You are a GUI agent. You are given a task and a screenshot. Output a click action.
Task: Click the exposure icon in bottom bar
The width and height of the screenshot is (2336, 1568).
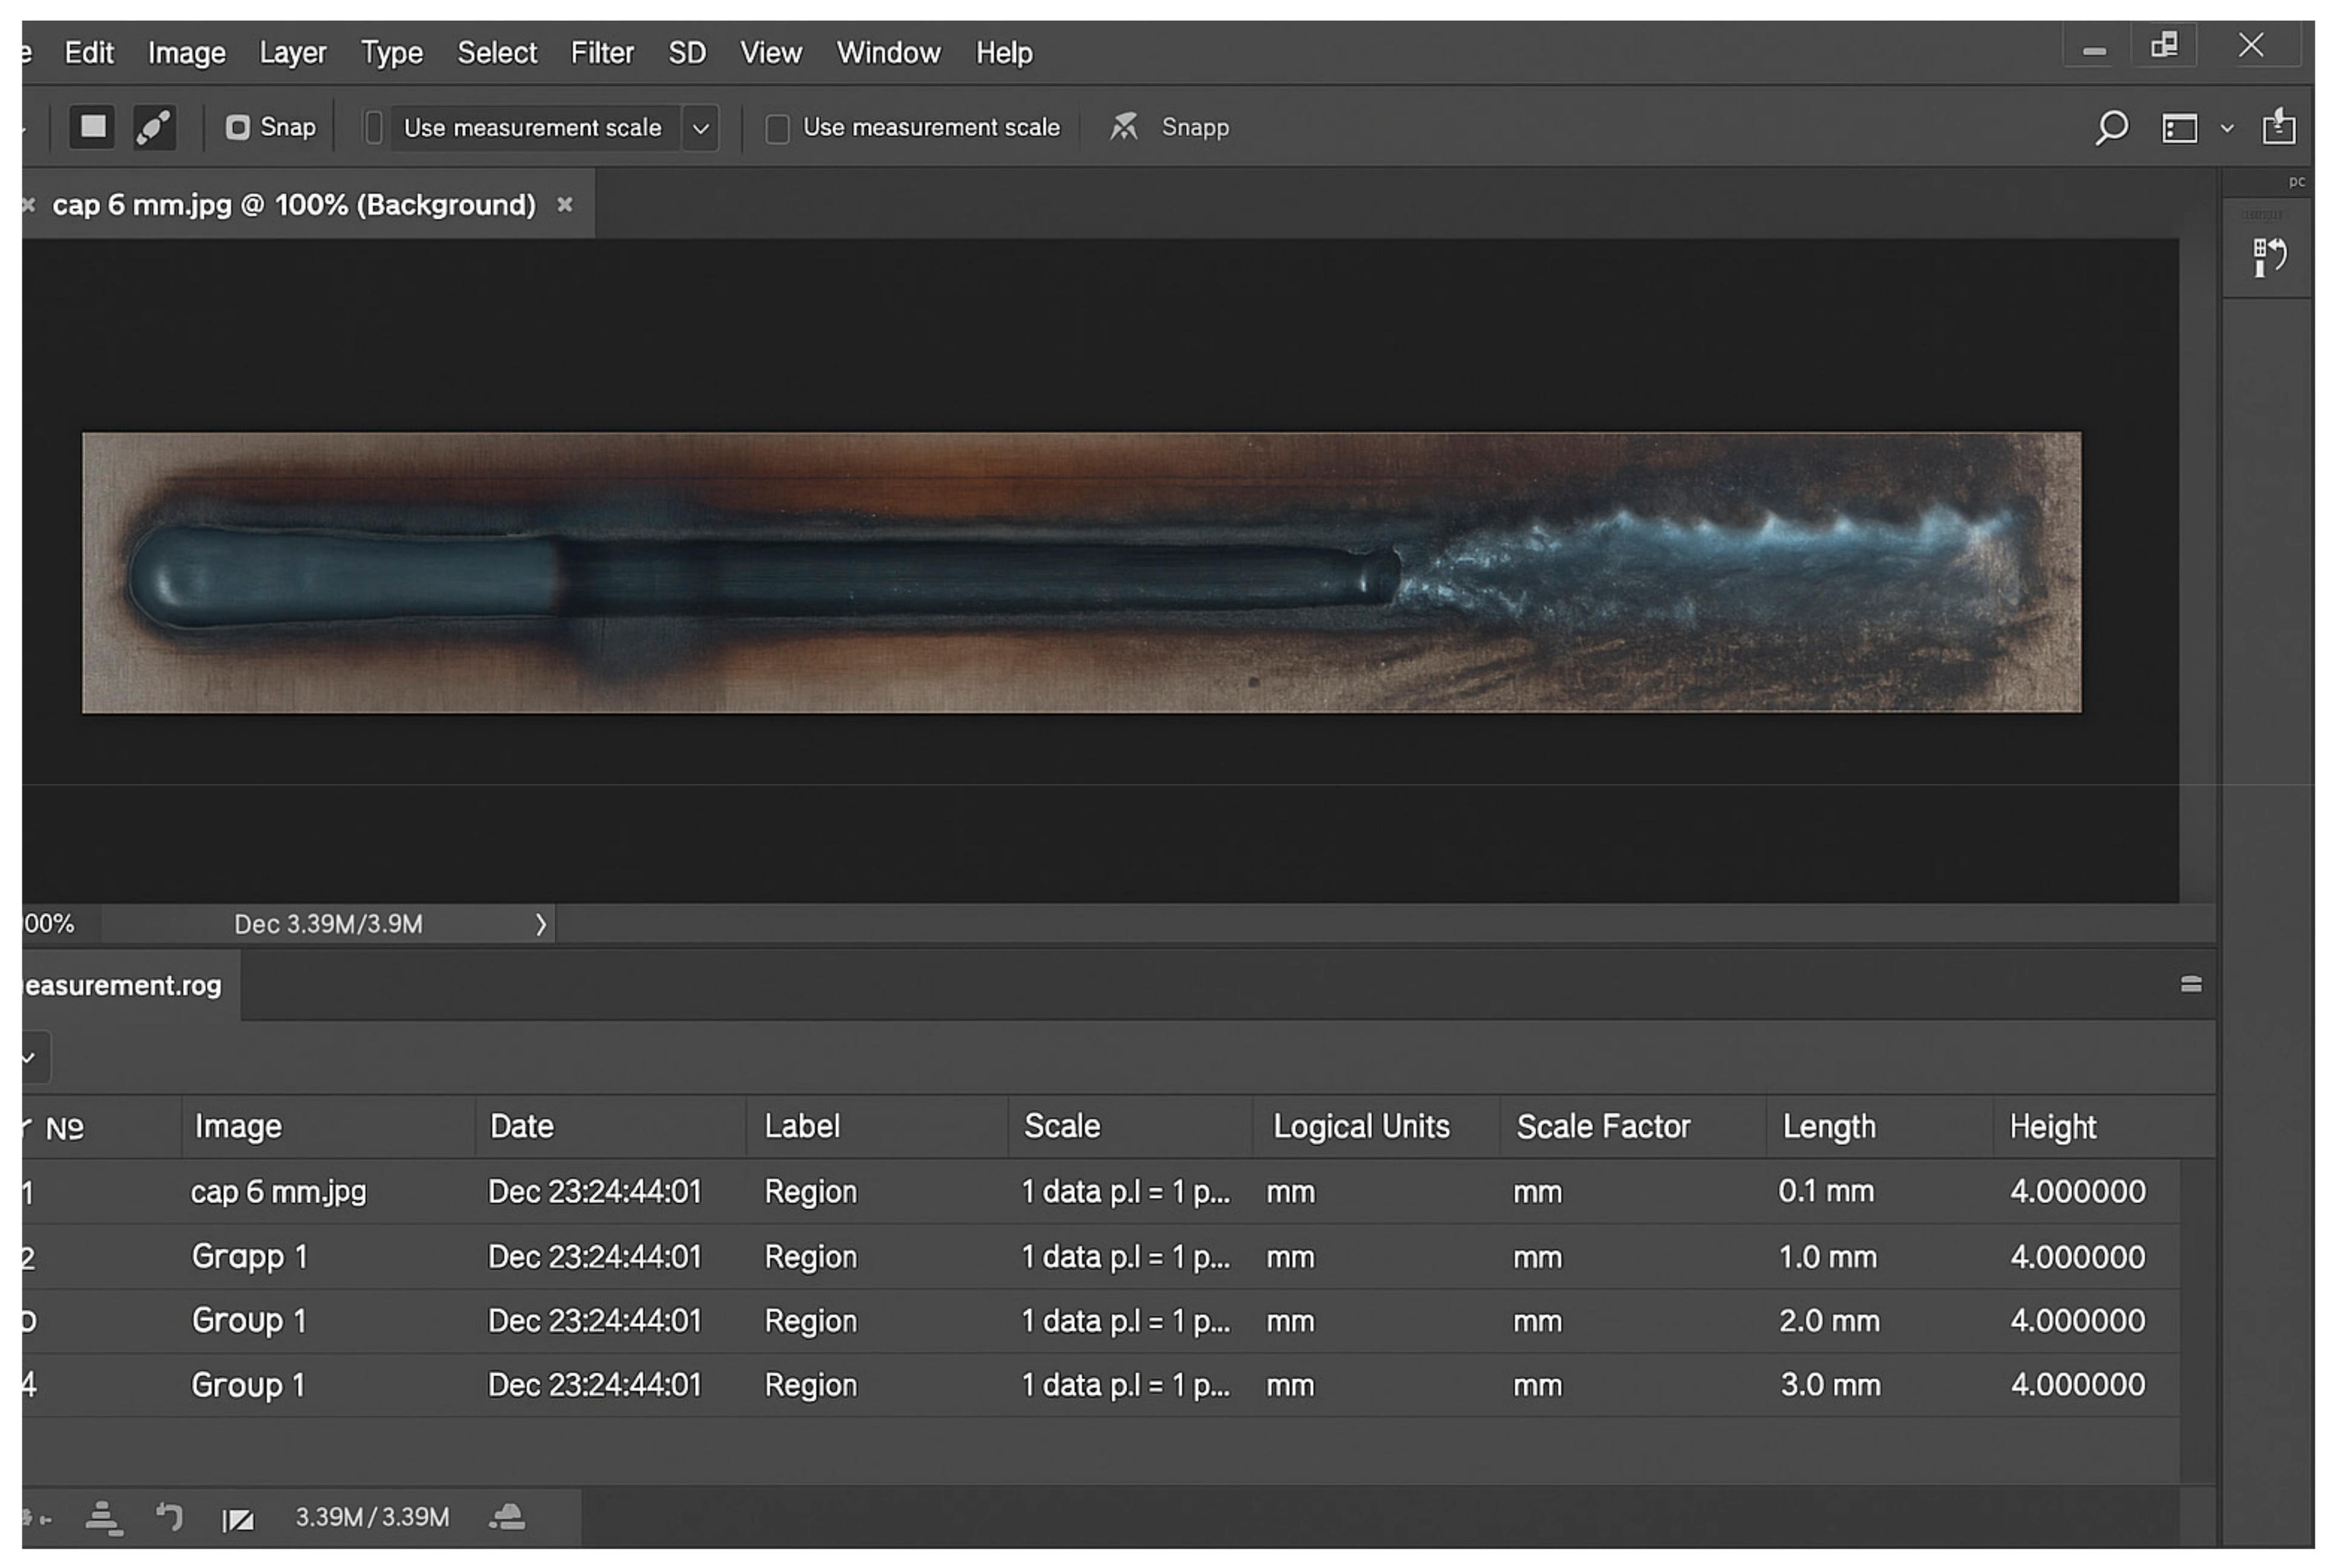(x=237, y=1520)
